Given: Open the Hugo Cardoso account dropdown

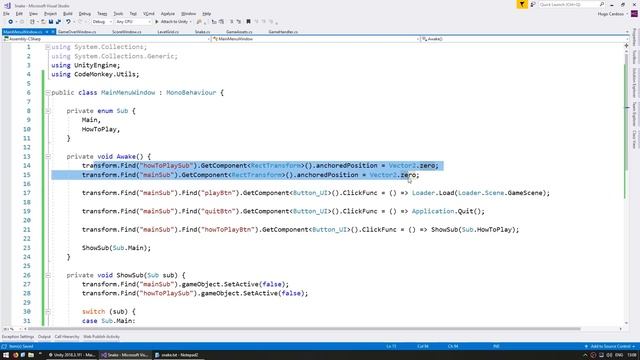Looking at the screenshot, I should click(x=612, y=14).
